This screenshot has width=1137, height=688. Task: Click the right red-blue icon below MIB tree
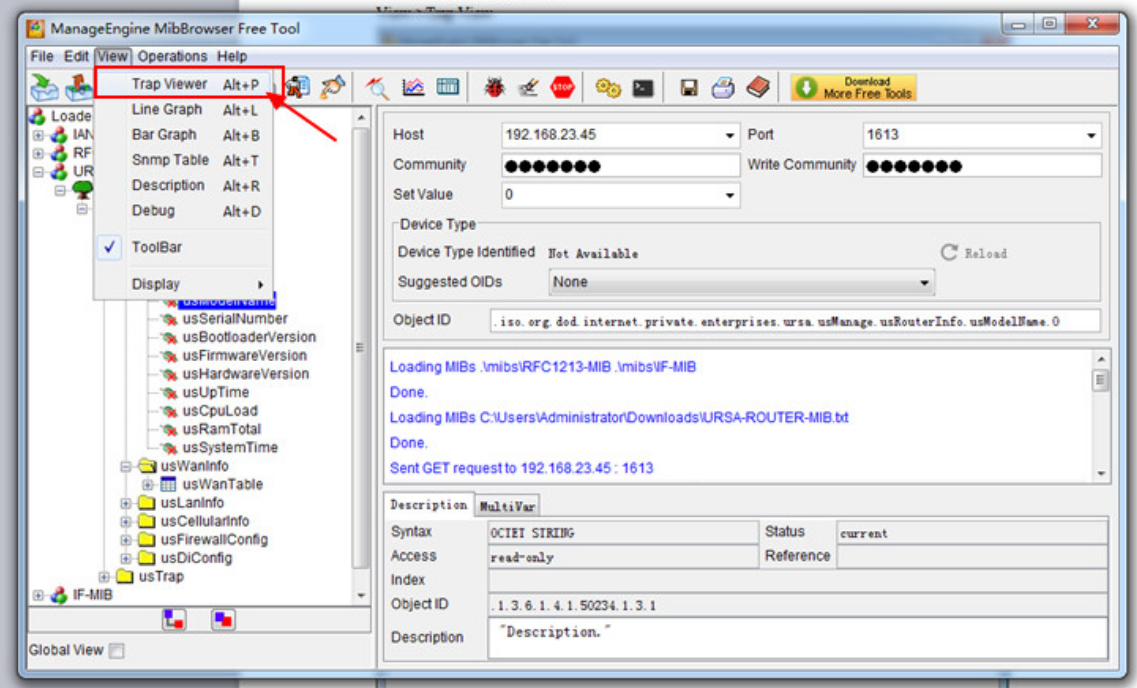point(223,620)
